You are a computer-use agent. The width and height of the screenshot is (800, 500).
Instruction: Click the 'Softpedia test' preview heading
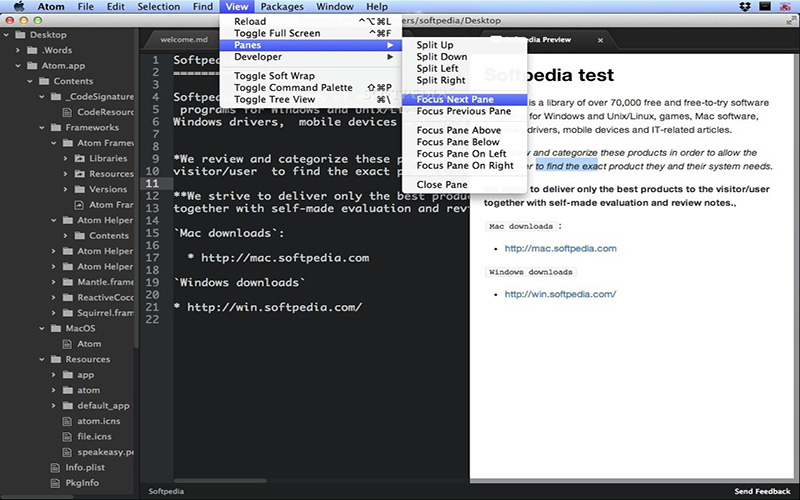[x=548, y=75]
